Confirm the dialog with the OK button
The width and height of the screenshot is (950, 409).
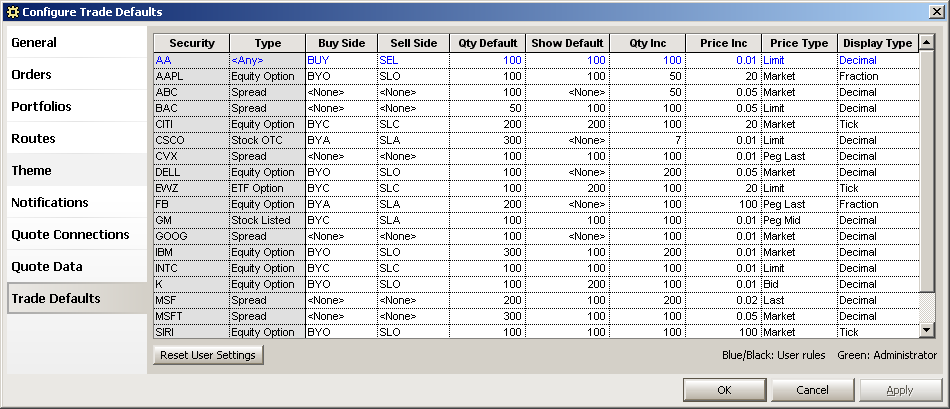(725, 390)
